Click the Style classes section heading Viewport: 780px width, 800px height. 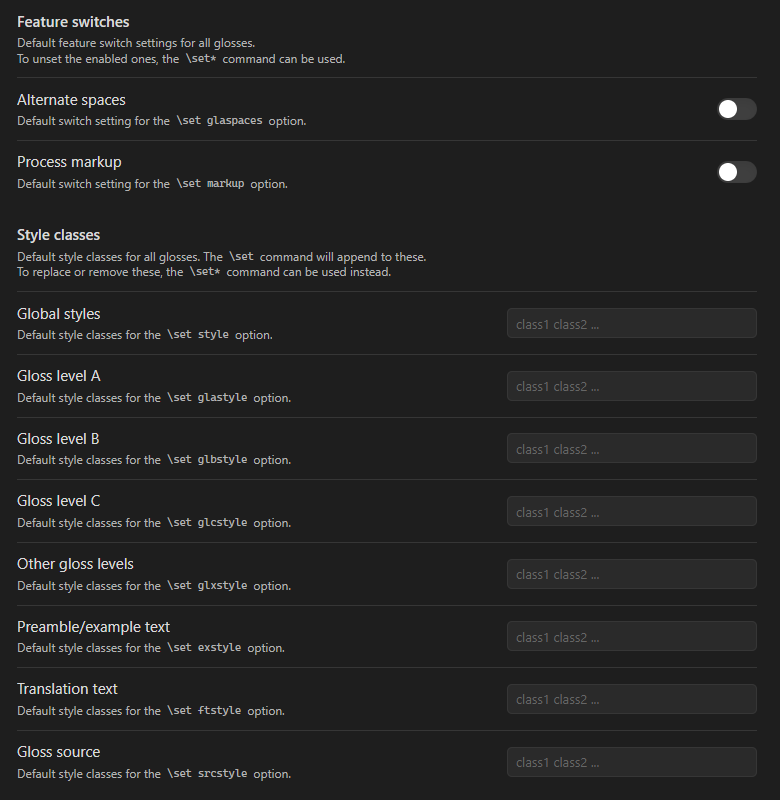pyautogui.click(x=58, y=234)
